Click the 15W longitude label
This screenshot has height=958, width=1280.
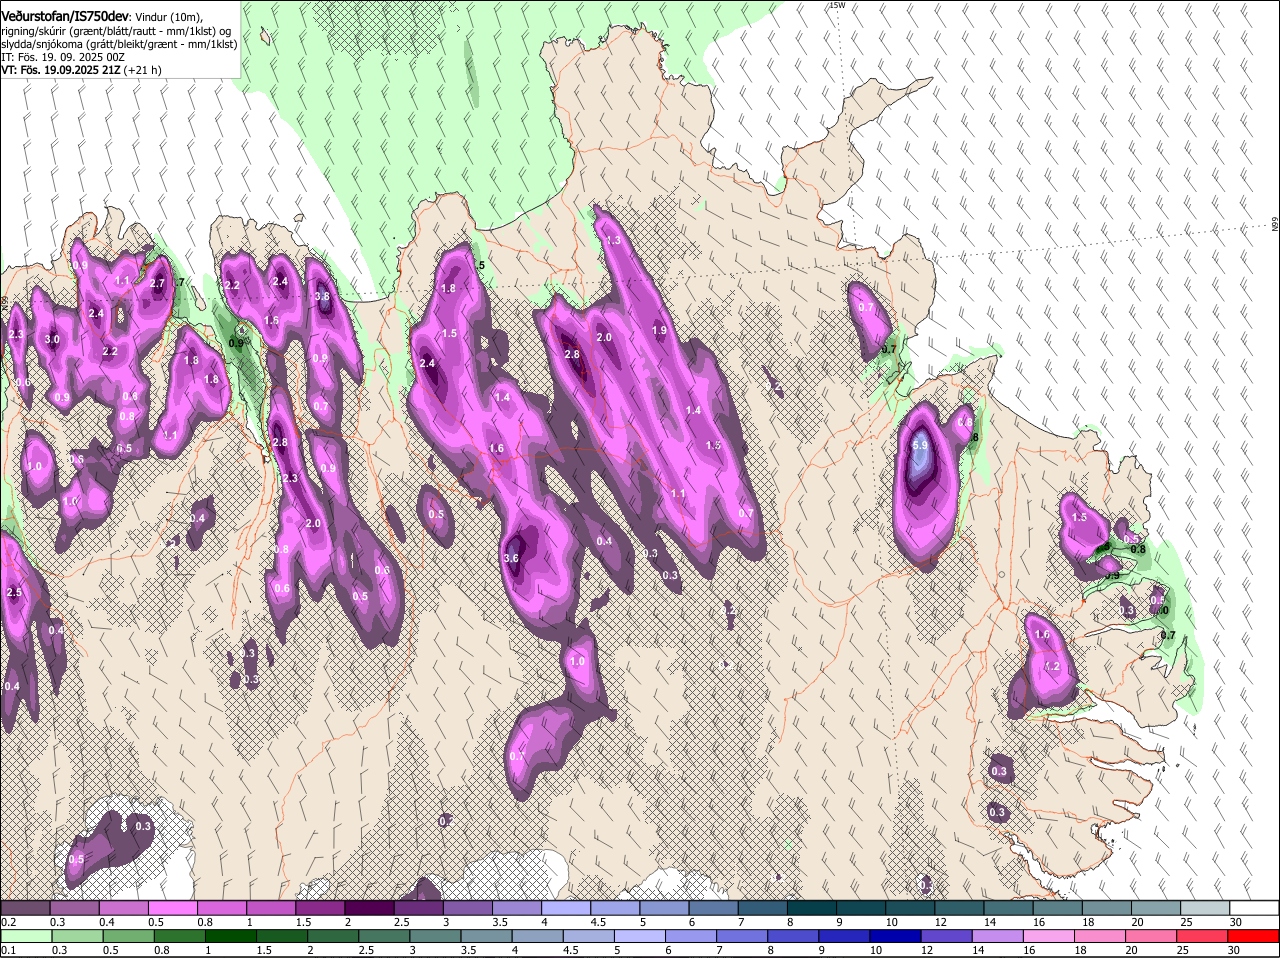[838, 5]
